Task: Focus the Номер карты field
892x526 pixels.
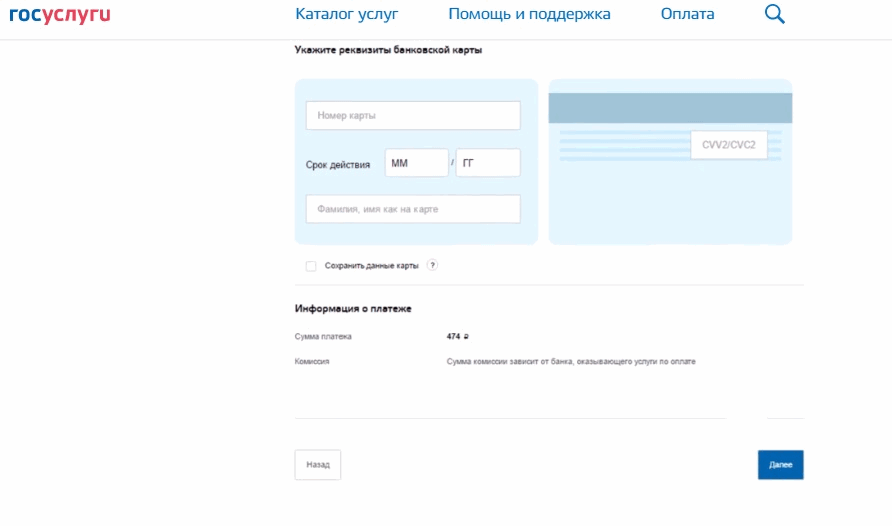Action: click(x=412, y=116)
